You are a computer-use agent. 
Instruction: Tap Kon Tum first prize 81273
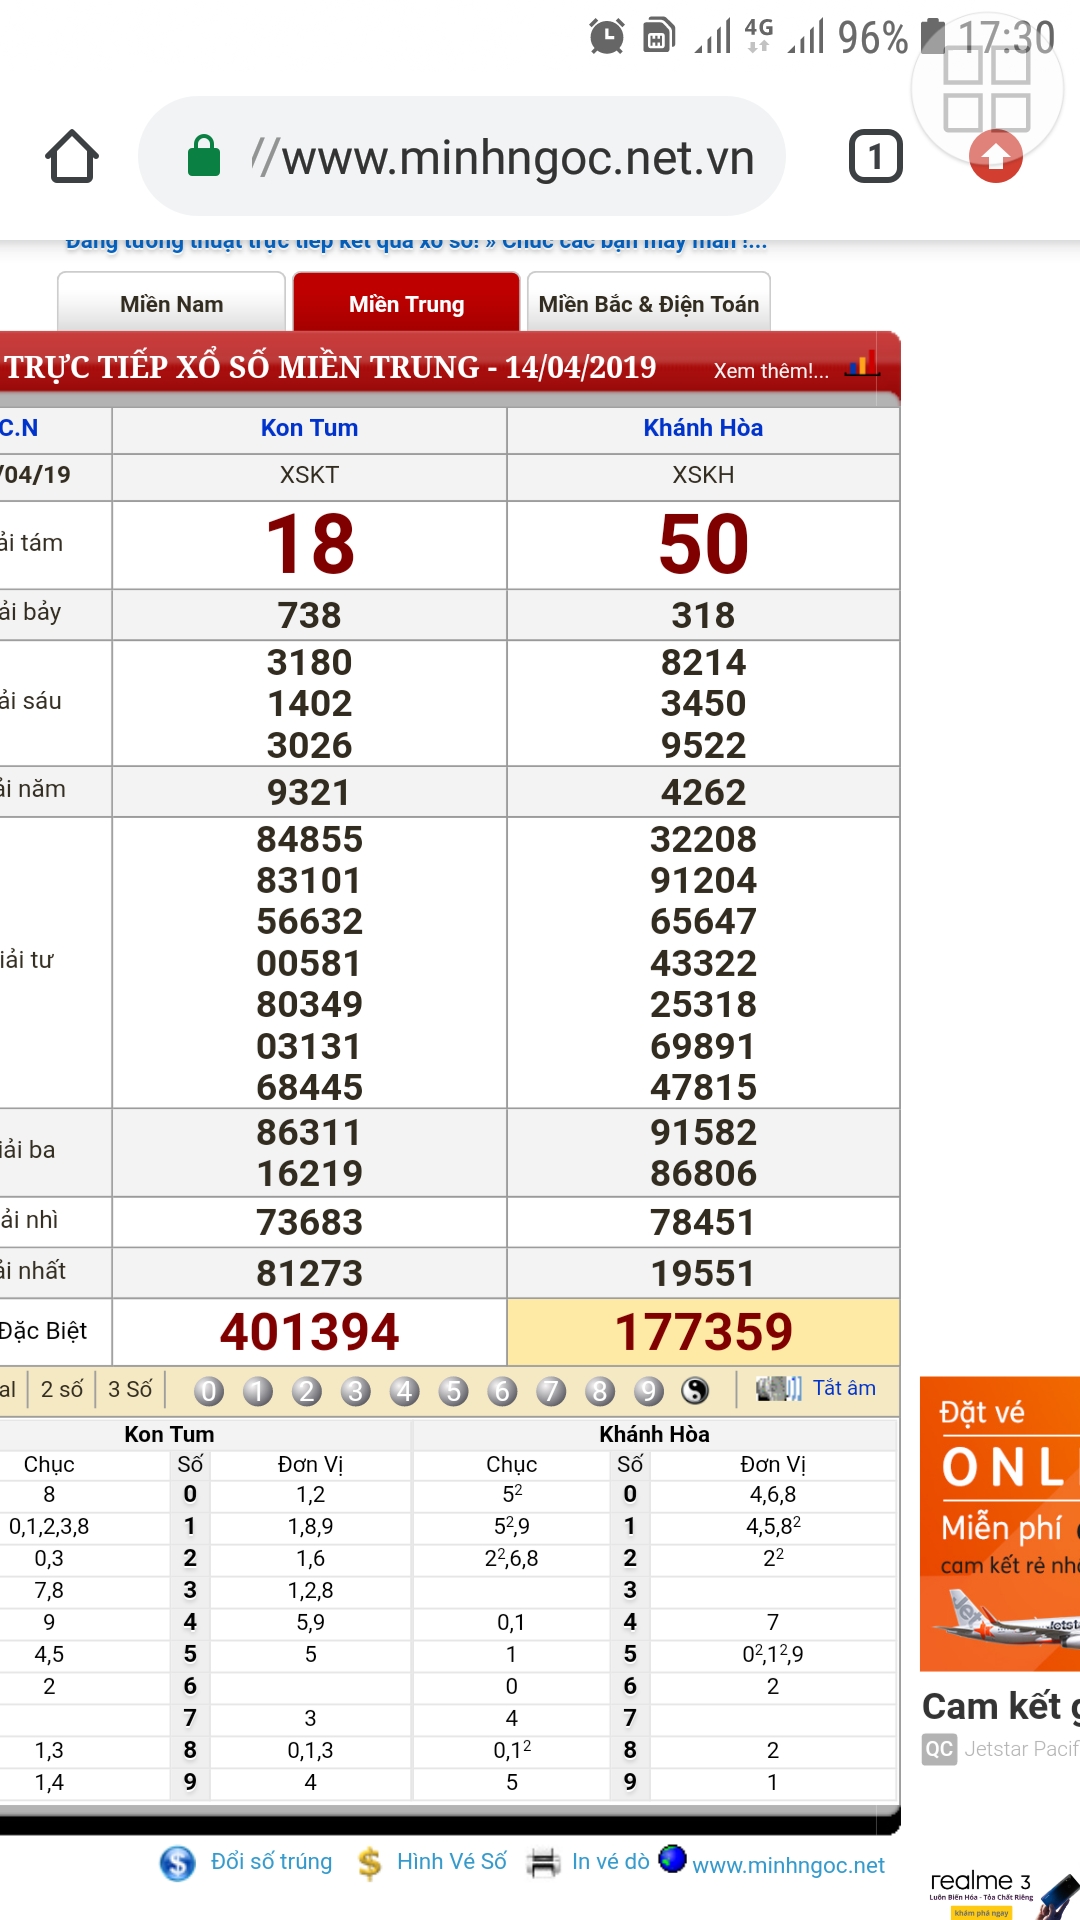[309, 1273]
